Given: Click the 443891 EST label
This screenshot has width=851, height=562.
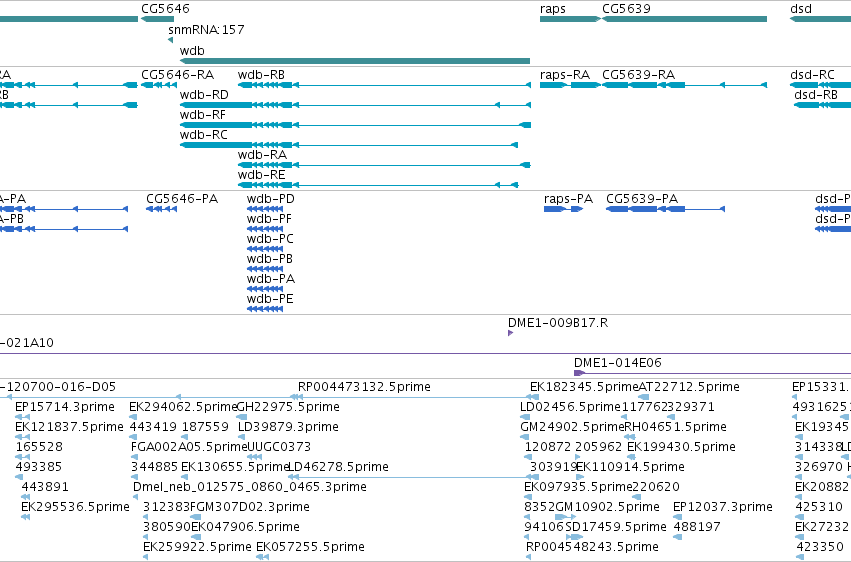Looking at the screenshot, I should 45,487.
